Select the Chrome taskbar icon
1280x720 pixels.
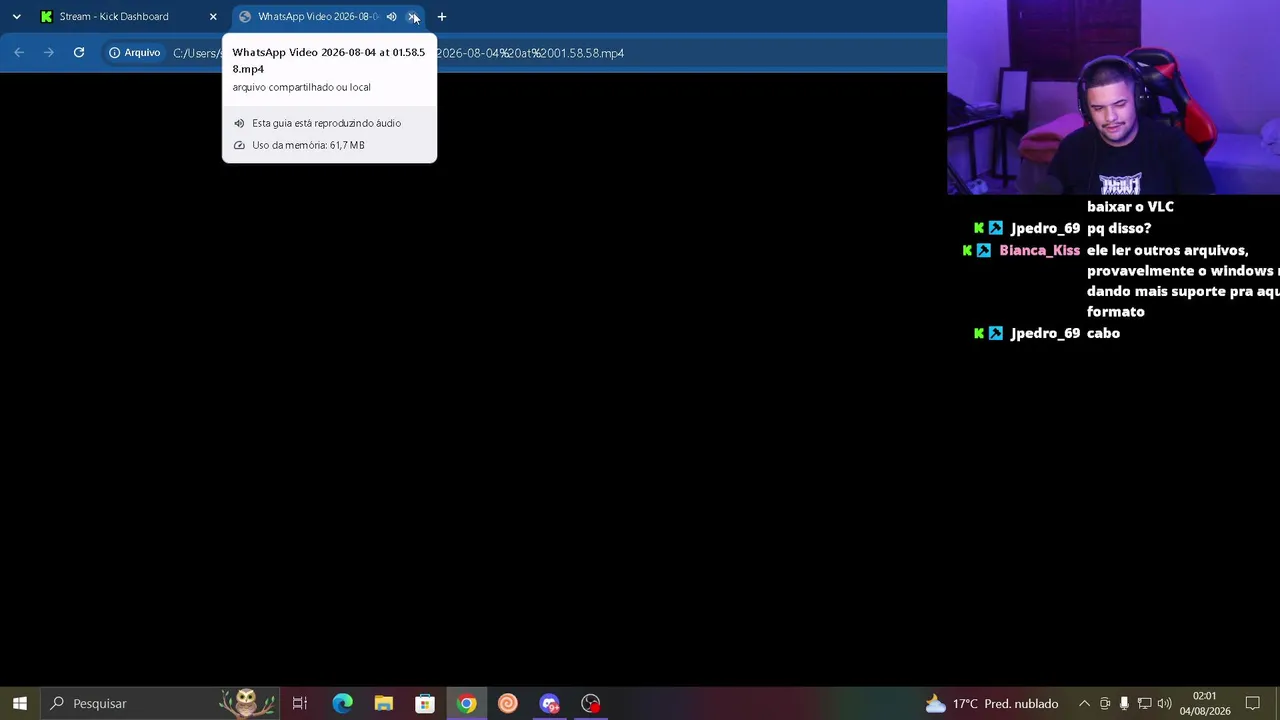tap(466, 703)
